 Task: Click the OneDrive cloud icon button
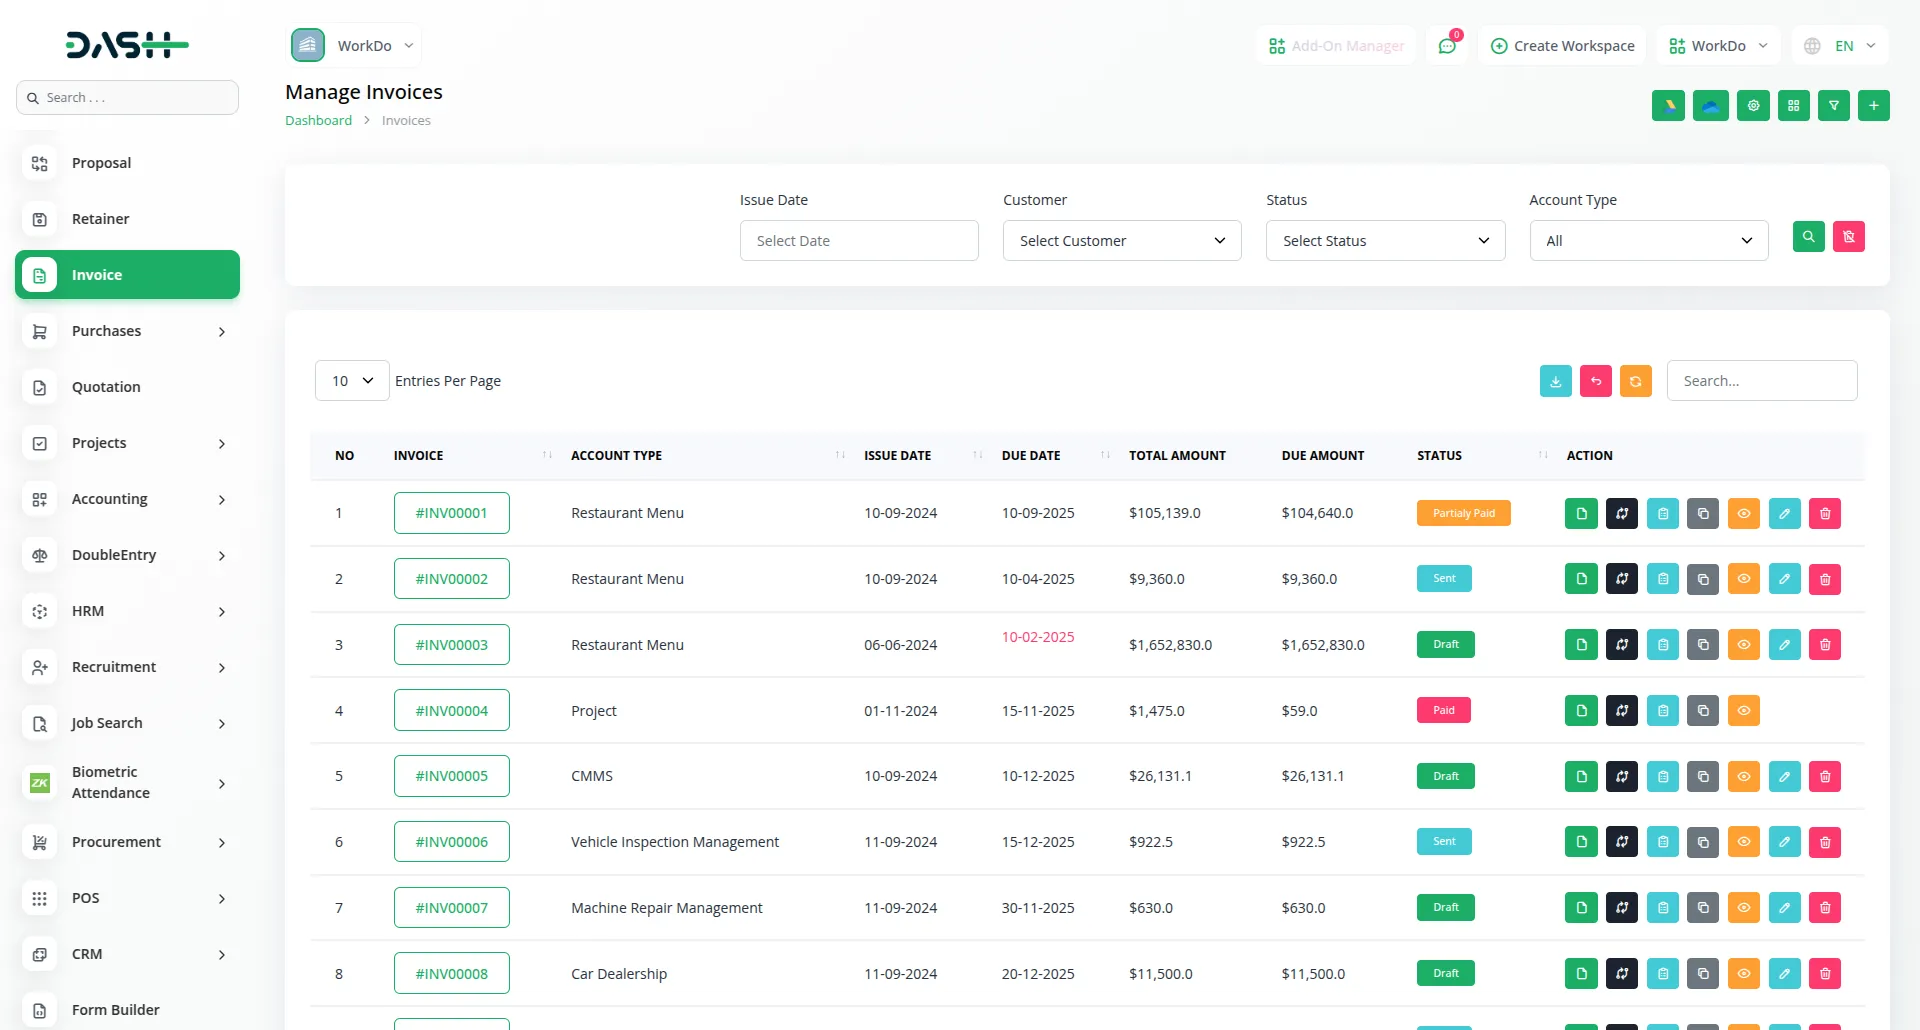pos(1710,105)
